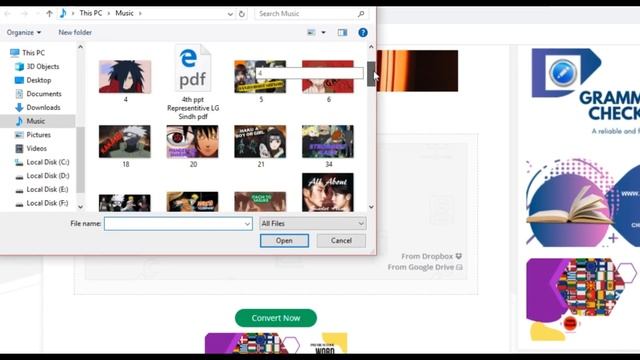This screenshot has height=360, width=640.
Task: Click the flags hexagon ad banner
Action: (582, 299)
